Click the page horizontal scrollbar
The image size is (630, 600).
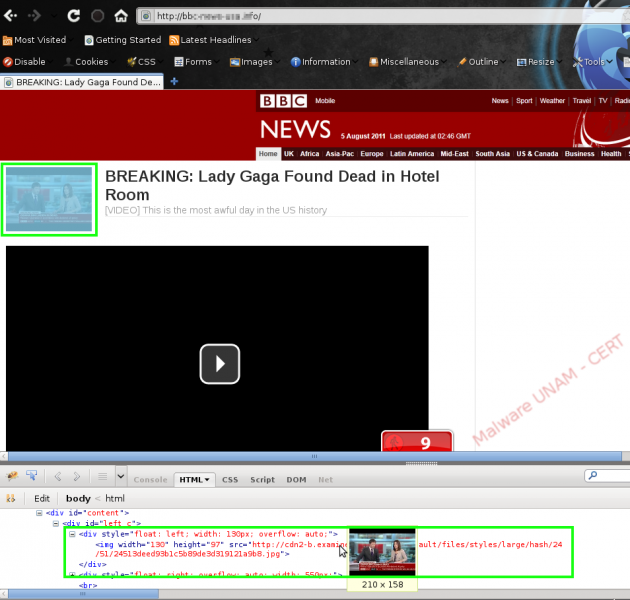pyautogui.click(x=315, y=456)
